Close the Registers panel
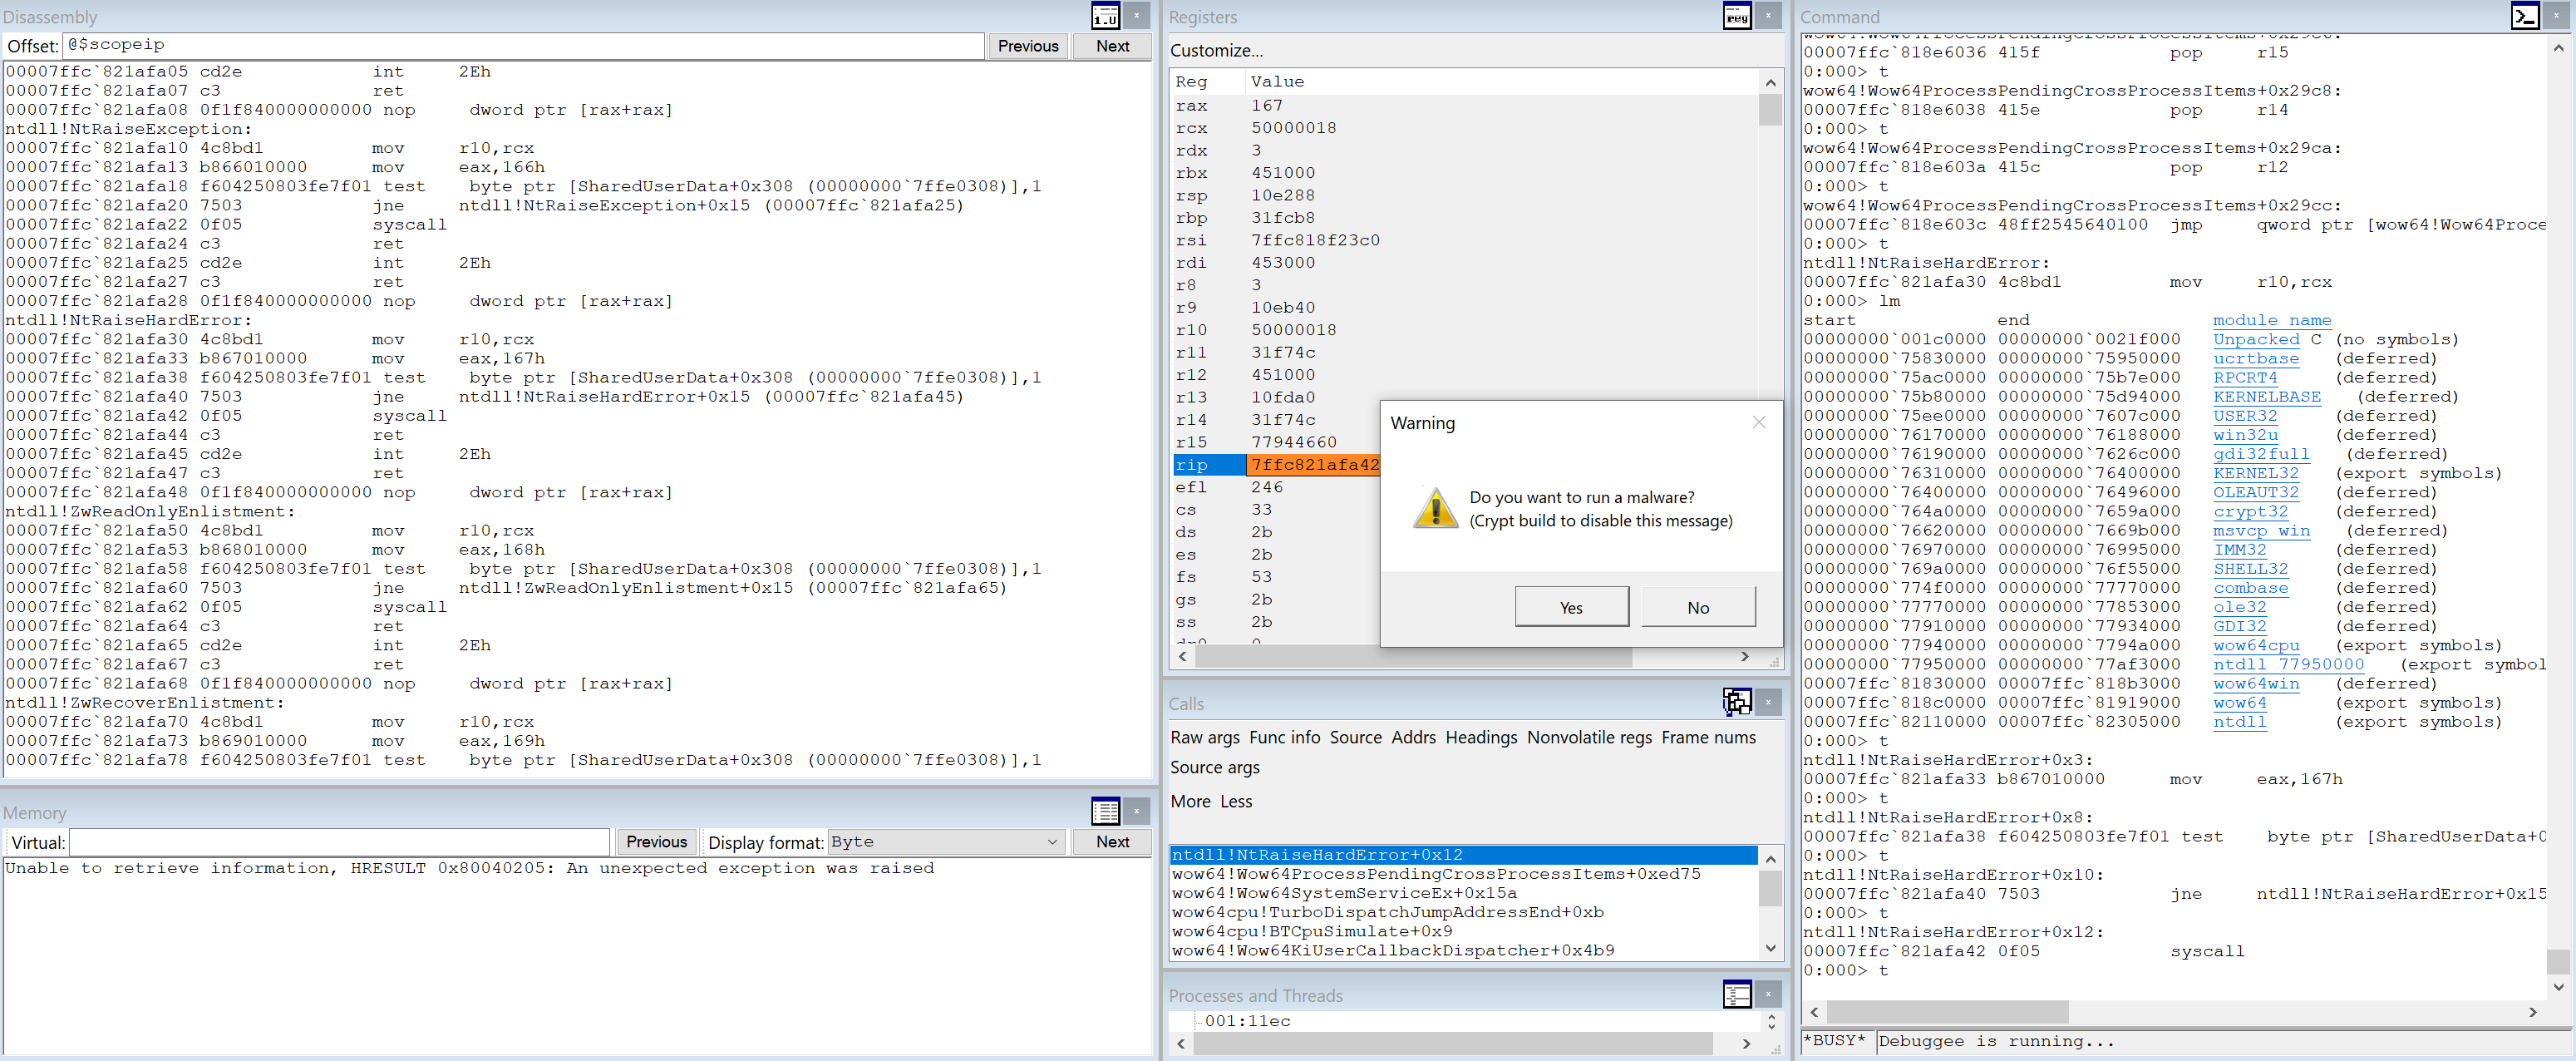The width and height of the screenshot is (2576, 1061). click(x=1768, y=16)
